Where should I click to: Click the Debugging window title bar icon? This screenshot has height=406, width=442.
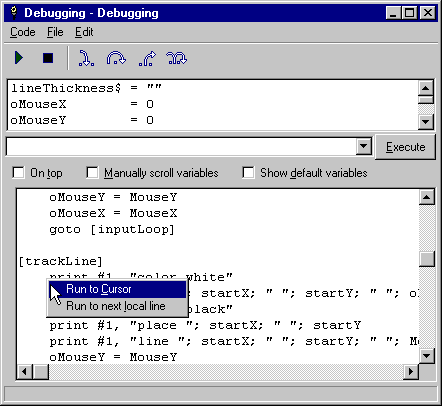(14, 13)
